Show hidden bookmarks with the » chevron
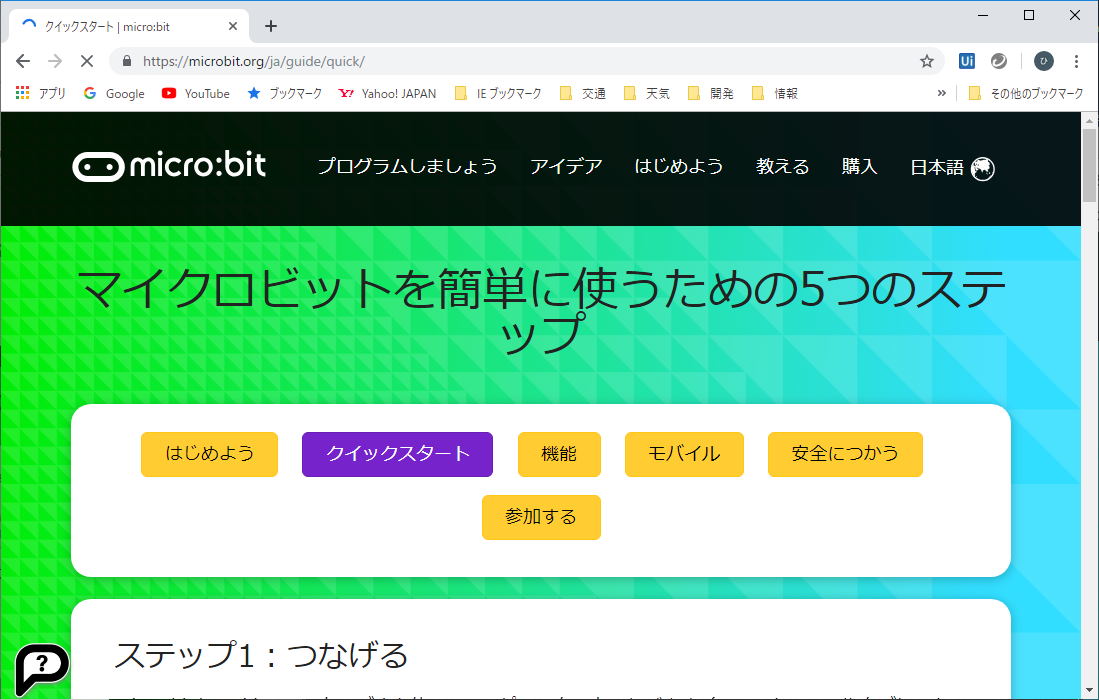 [x=941, y=93]
